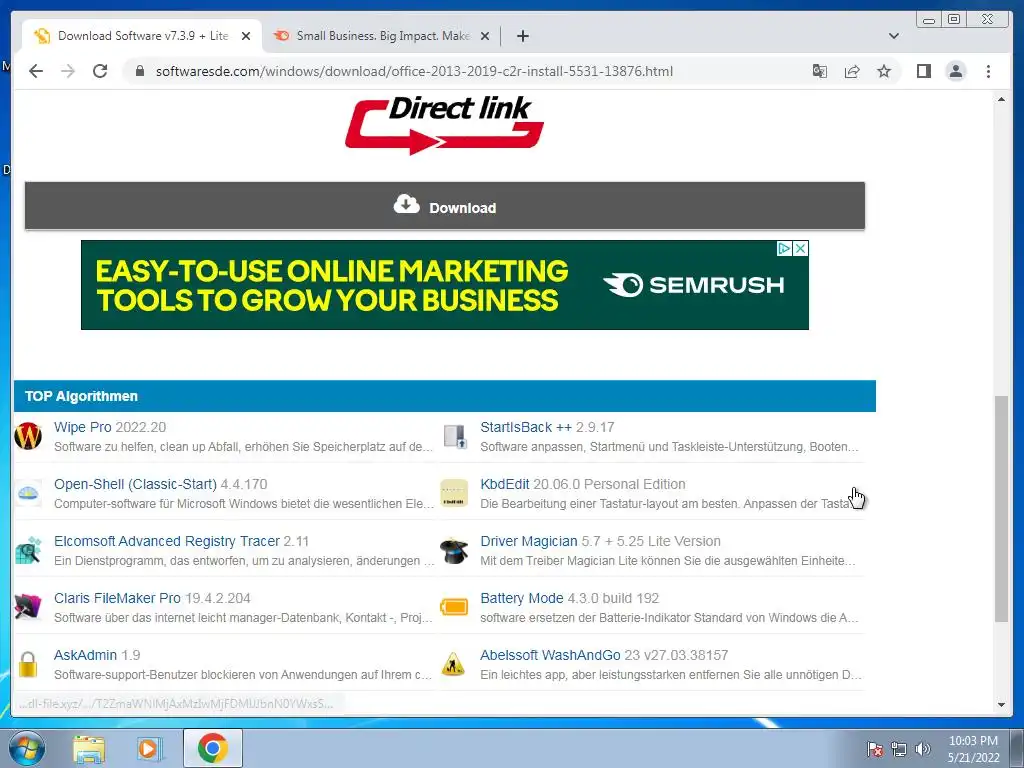
Task: Click the Abelssoft WashAndGo icon
Action: click(453, 664)
